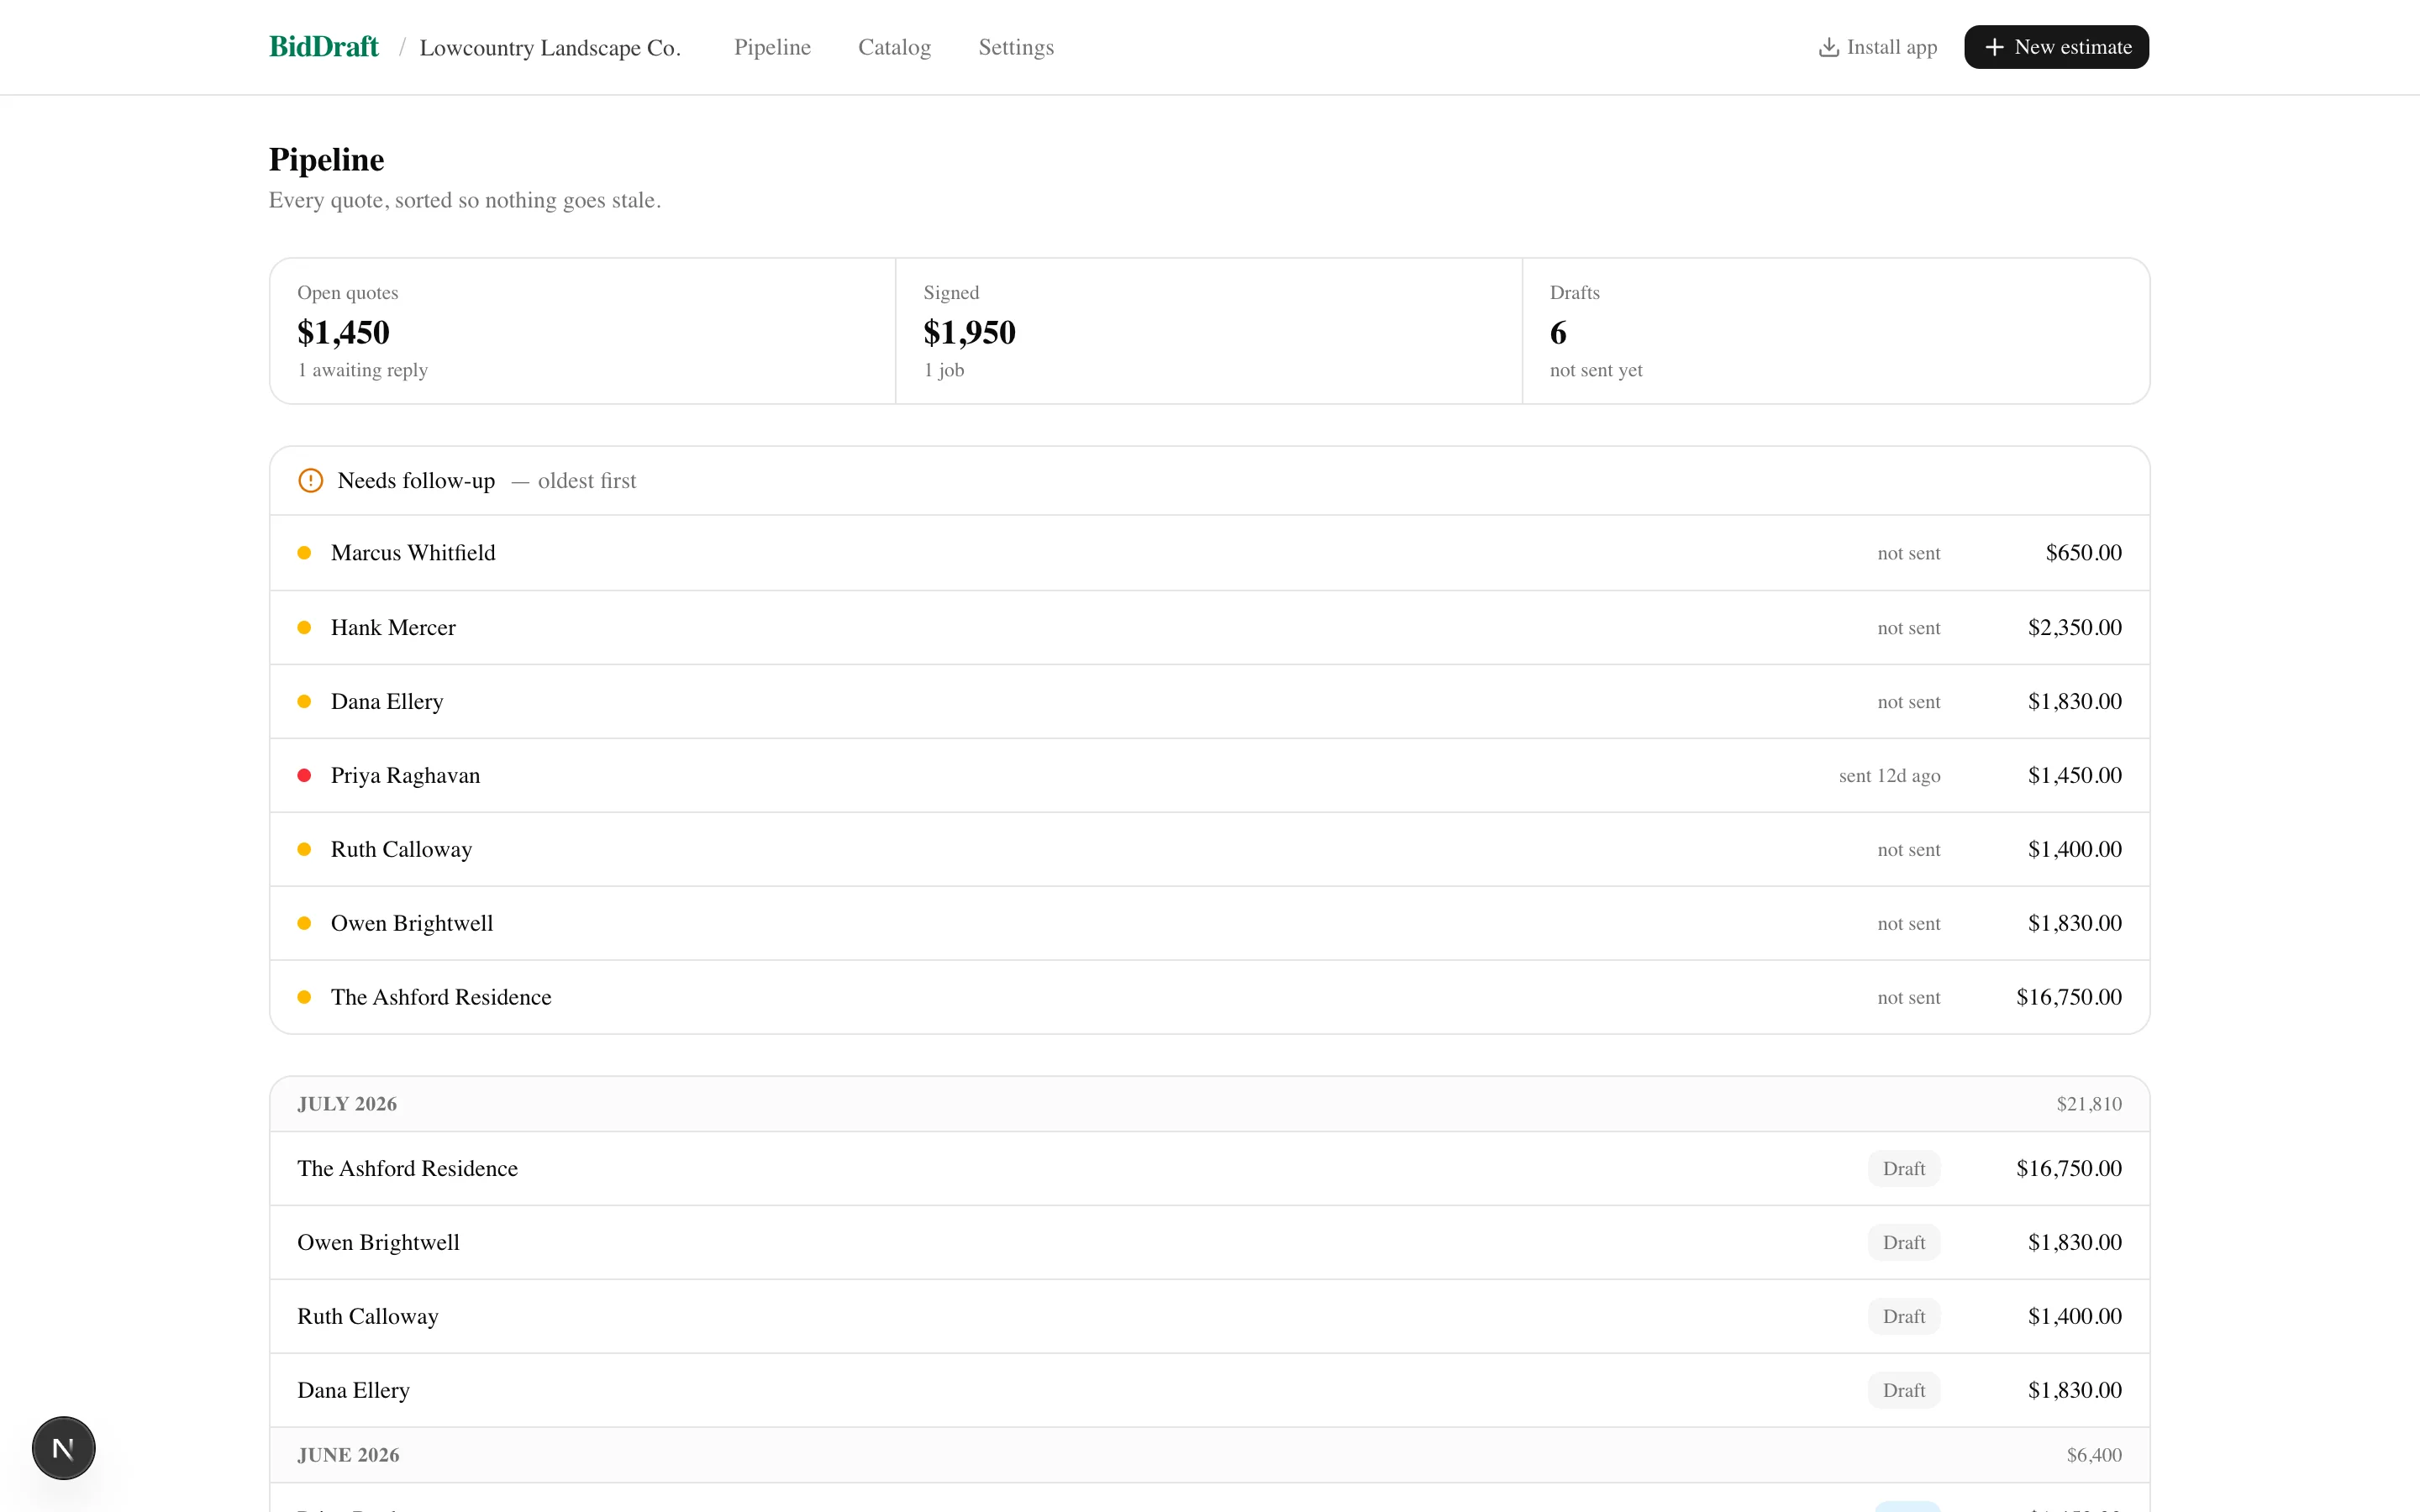Click the yellow status dot by Hank Mercer
Screen dimensions: 2420x1512
click(304, 628)
